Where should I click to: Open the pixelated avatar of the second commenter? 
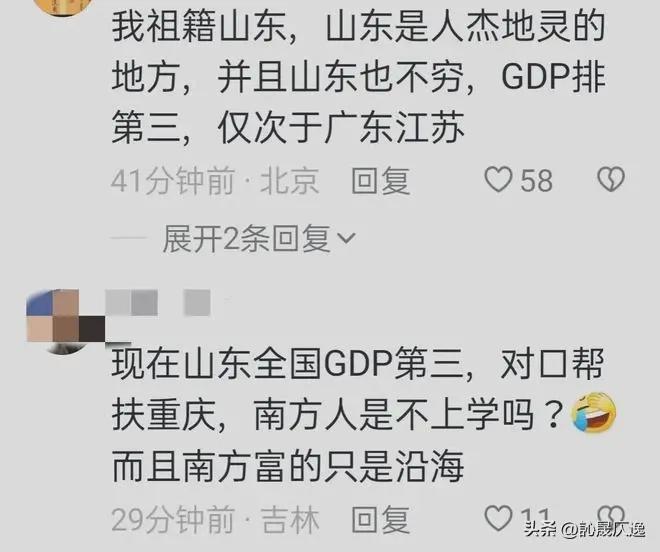65,321
